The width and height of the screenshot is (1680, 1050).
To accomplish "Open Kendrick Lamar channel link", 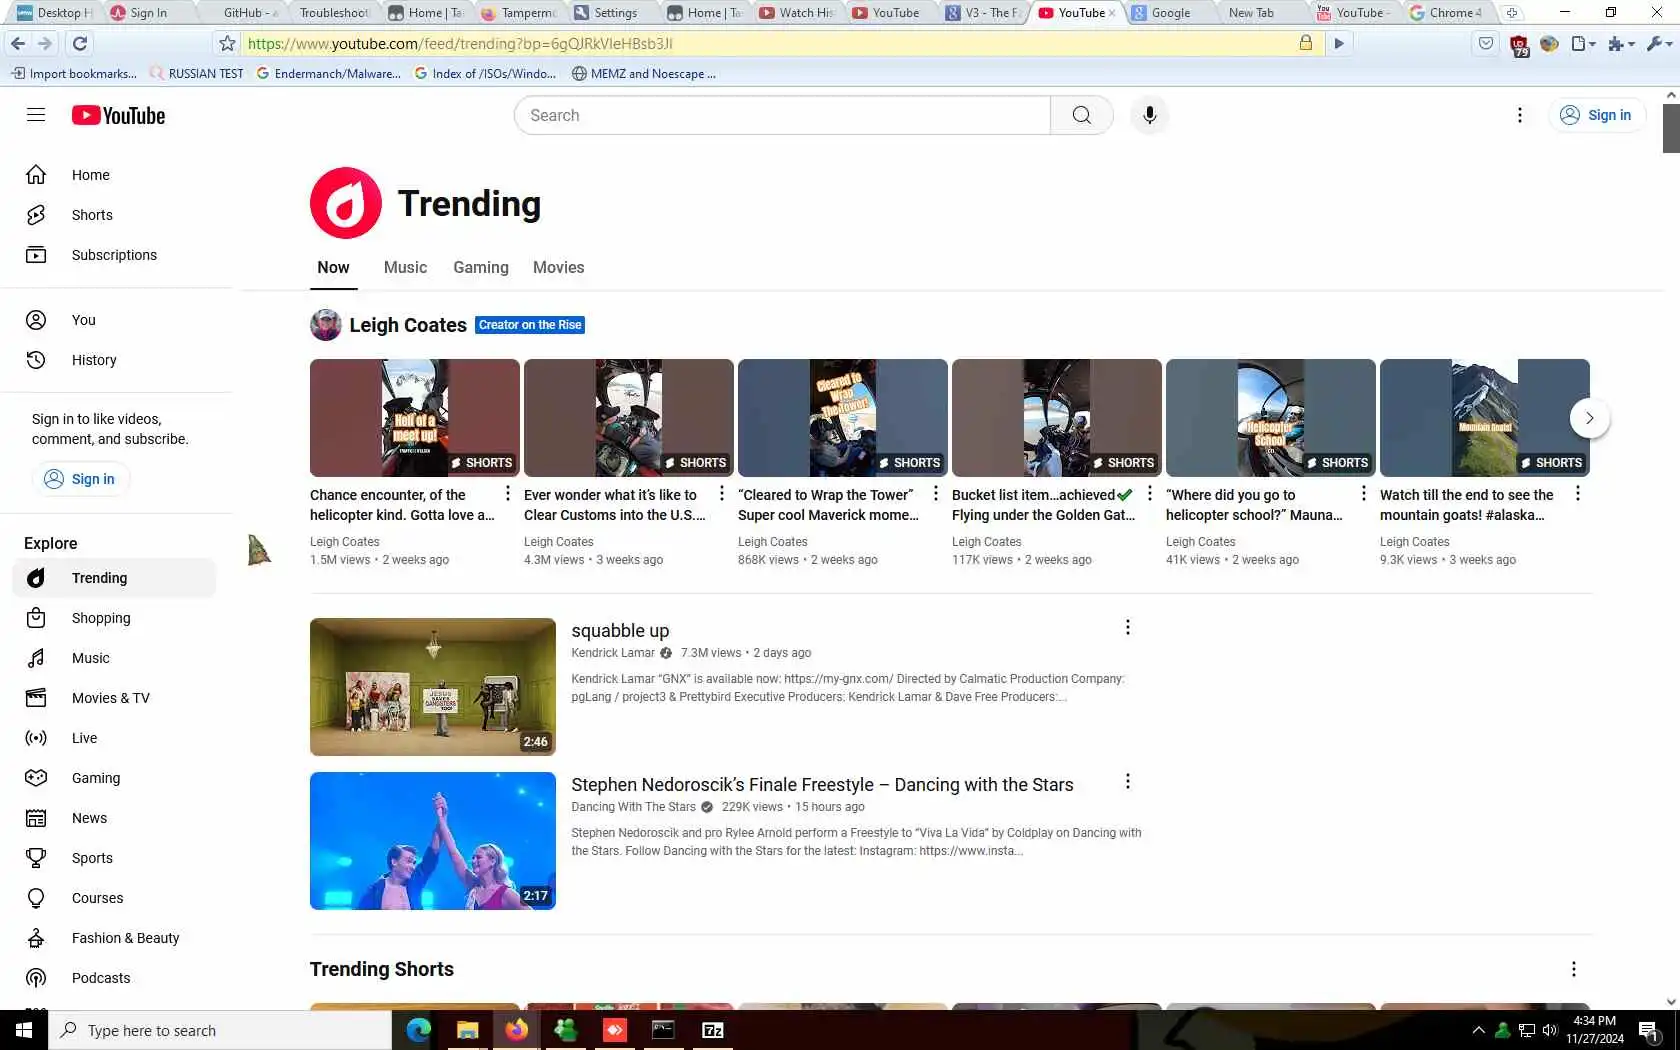I will coord(613,653).
